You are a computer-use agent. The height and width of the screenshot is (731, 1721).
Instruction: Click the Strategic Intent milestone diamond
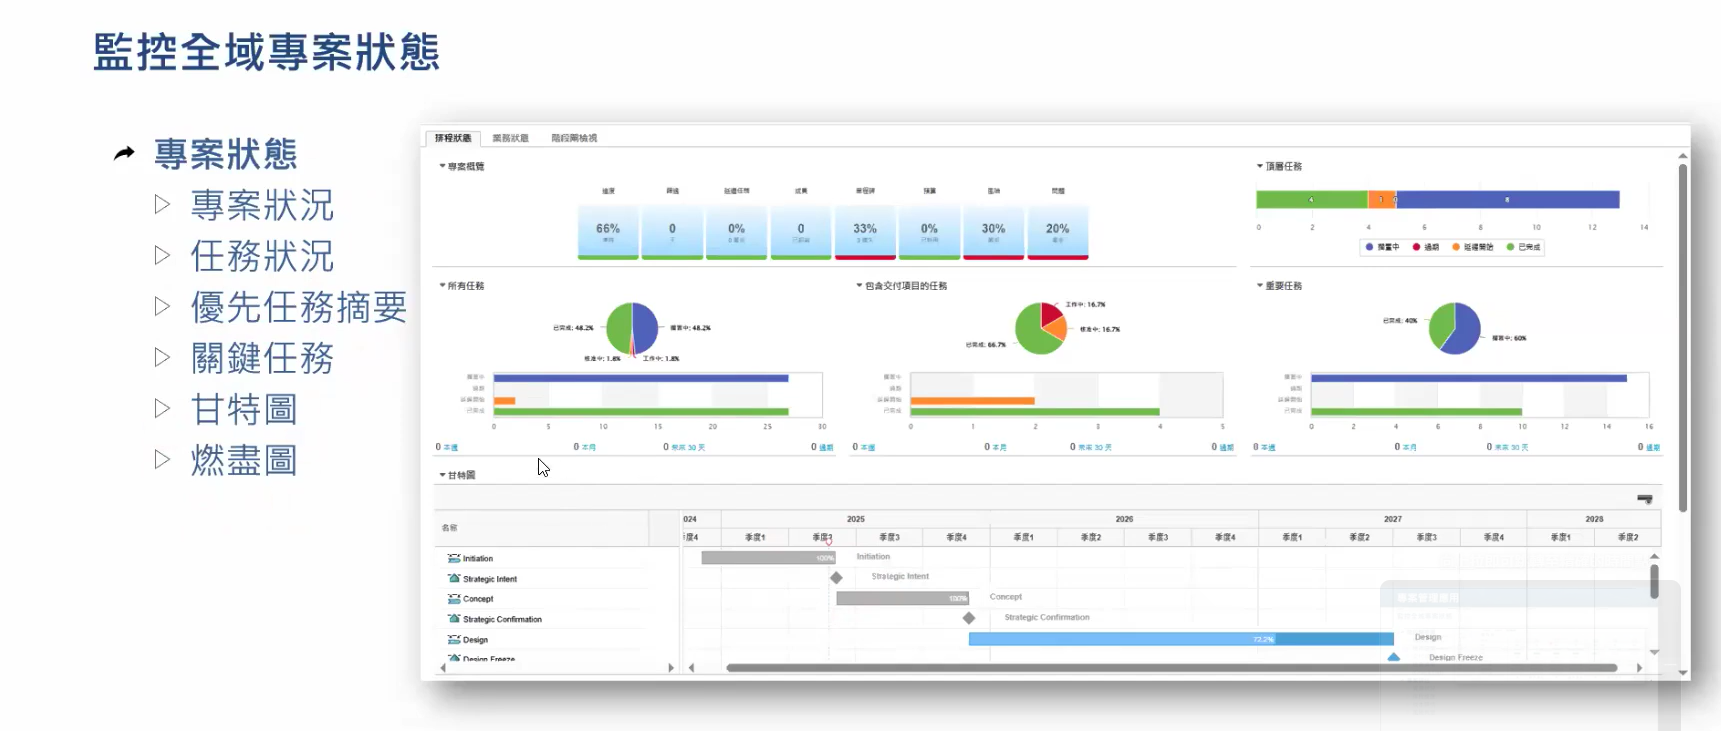[836, 578]
